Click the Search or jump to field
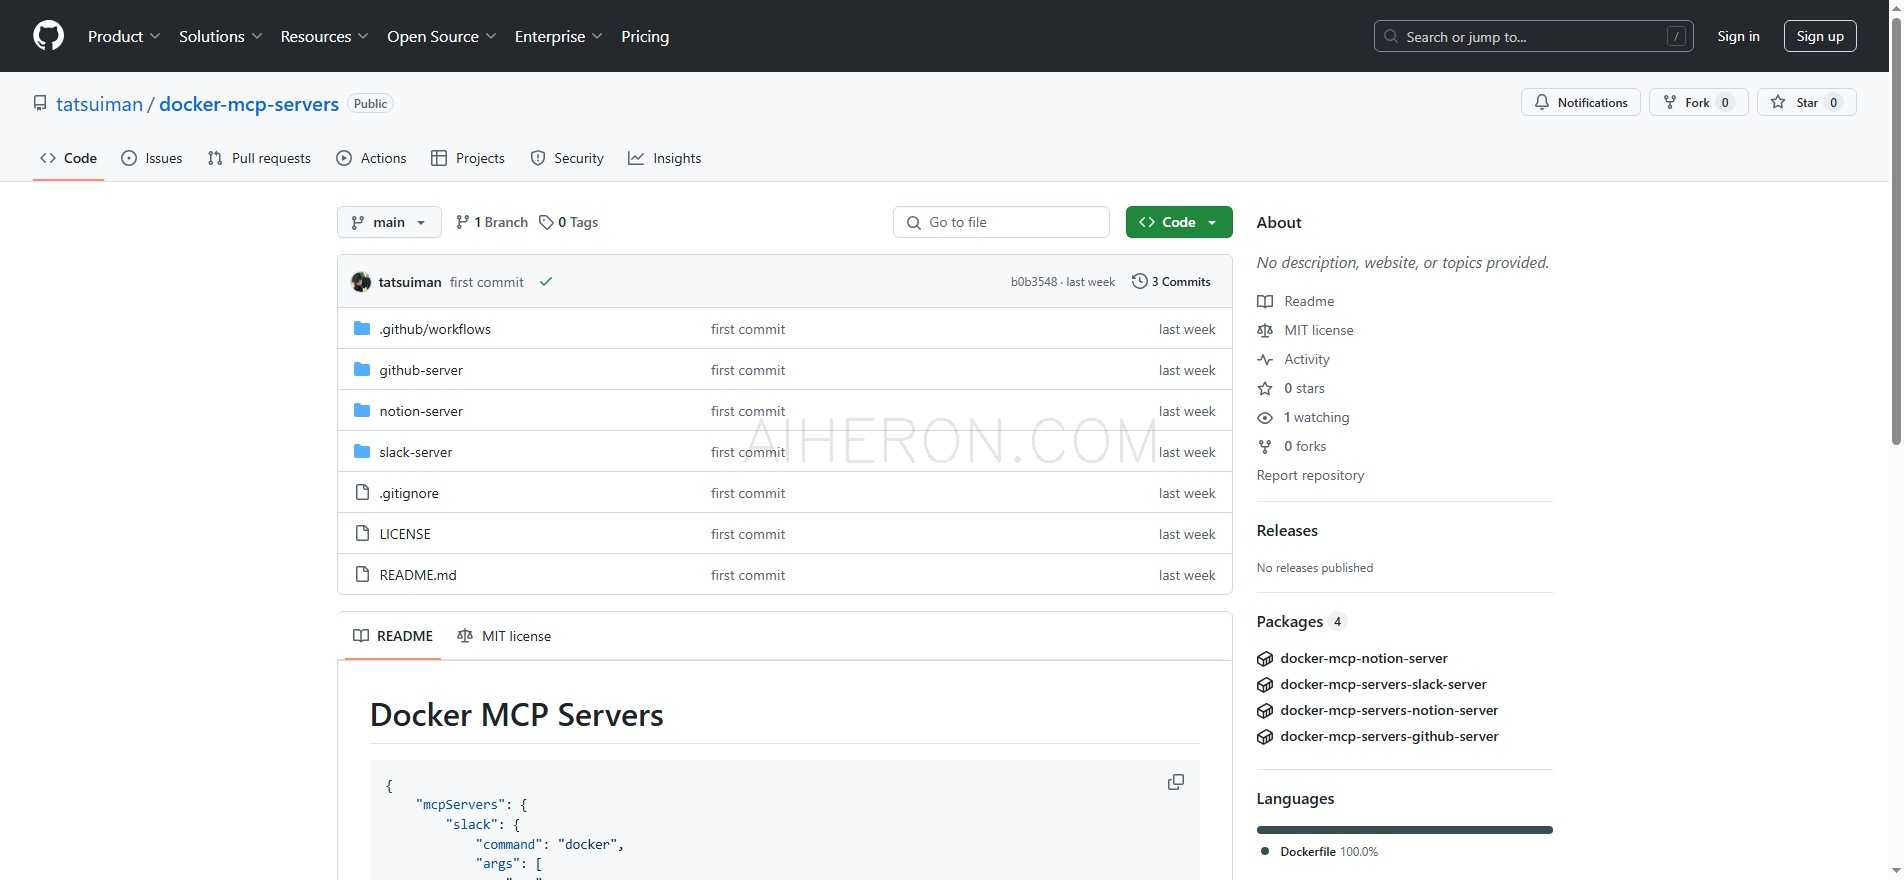This screenshot has width=1904, height=880. [1533, 36]
